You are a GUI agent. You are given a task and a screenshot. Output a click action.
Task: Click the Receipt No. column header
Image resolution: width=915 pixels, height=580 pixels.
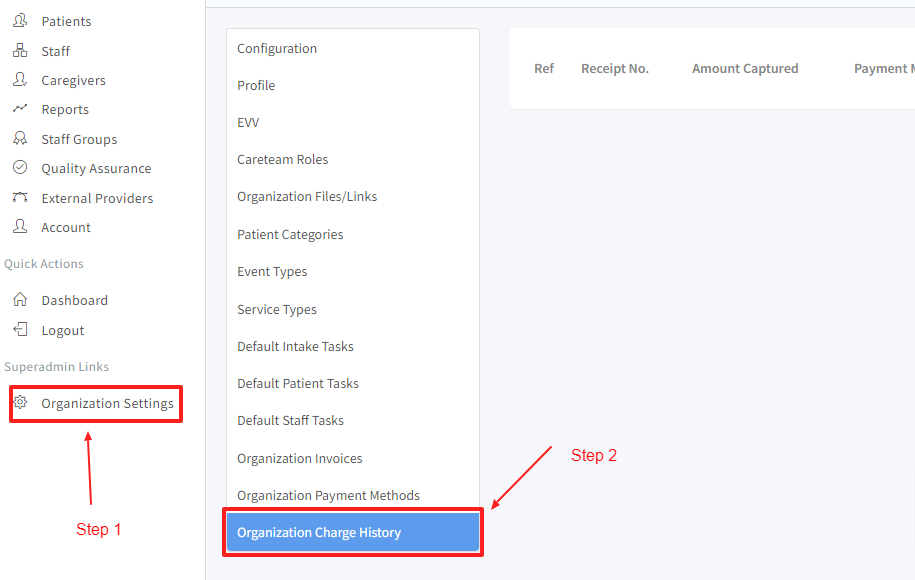coord(615,68)
